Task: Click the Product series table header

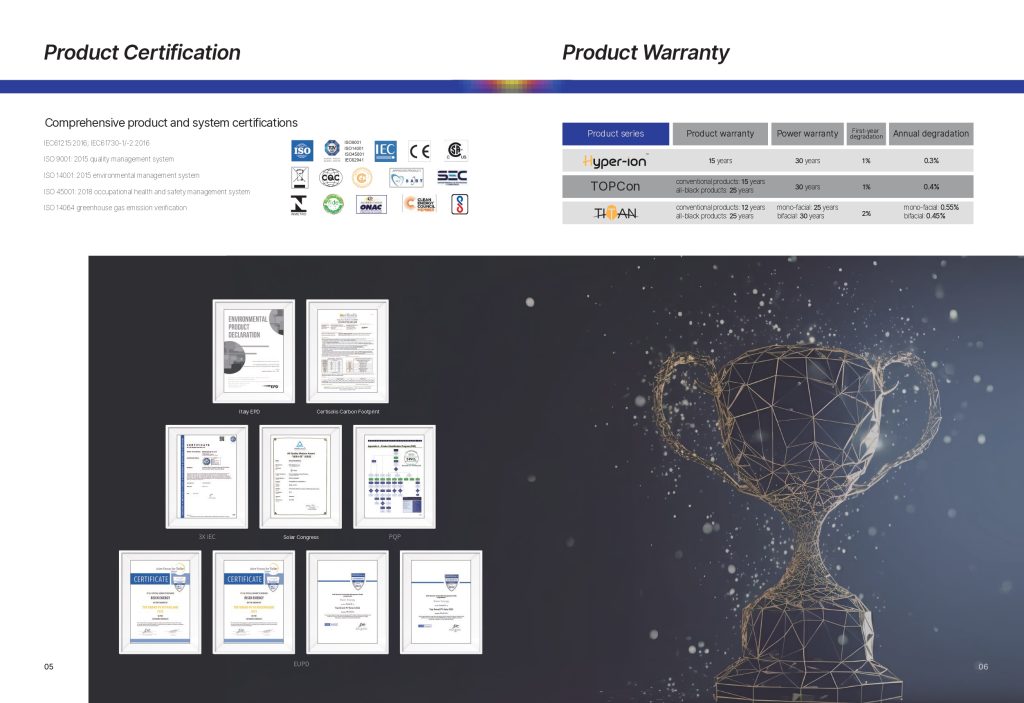Action: coord(615,133)
